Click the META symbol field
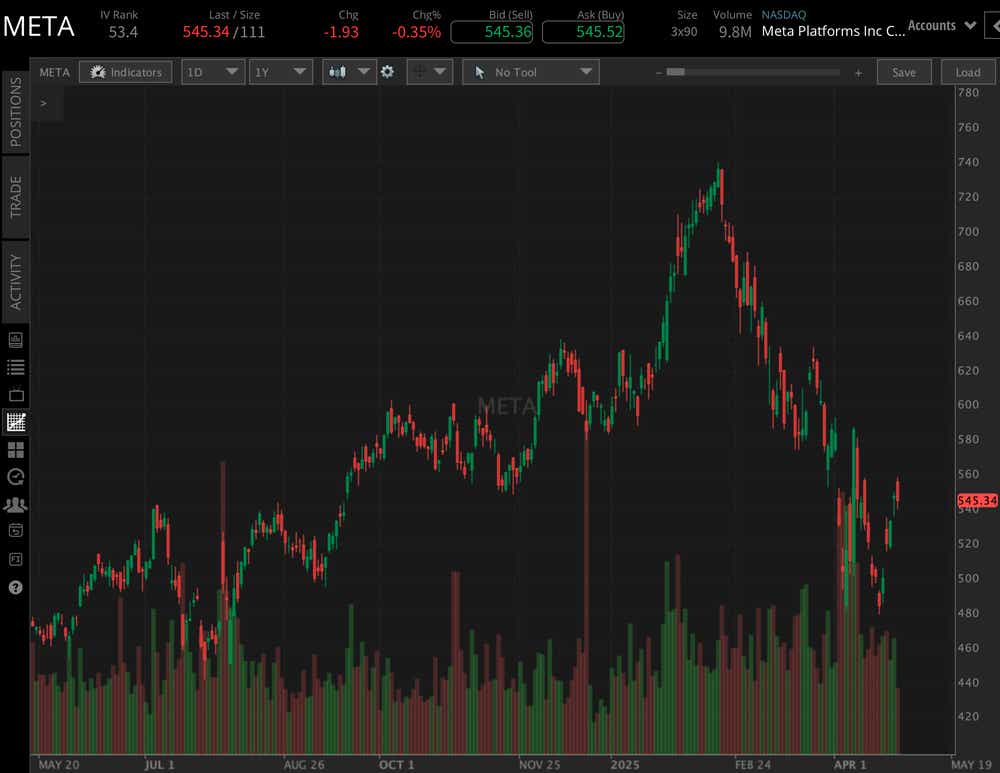This screenshot has width=1000, height=773. (38, 26)
